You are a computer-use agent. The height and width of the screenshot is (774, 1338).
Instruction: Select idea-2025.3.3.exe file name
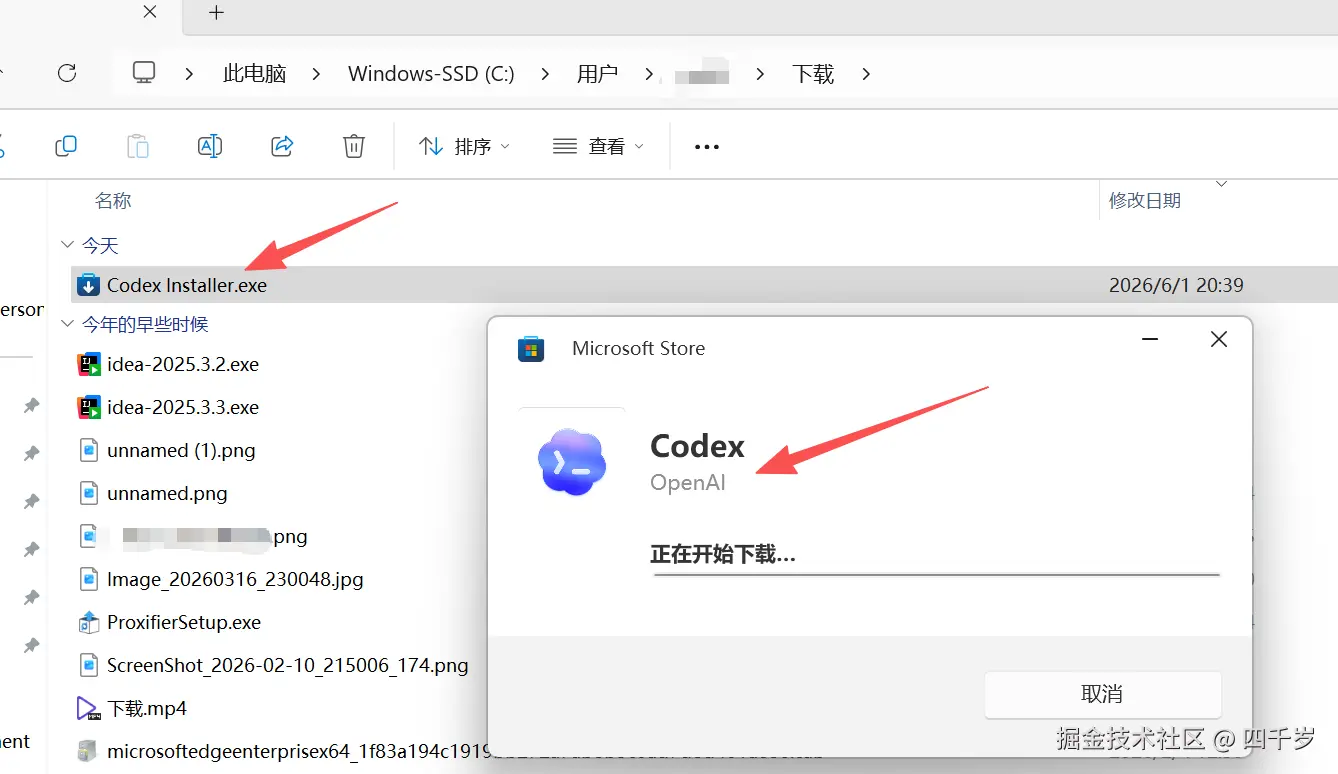click(x=183, y=407)
